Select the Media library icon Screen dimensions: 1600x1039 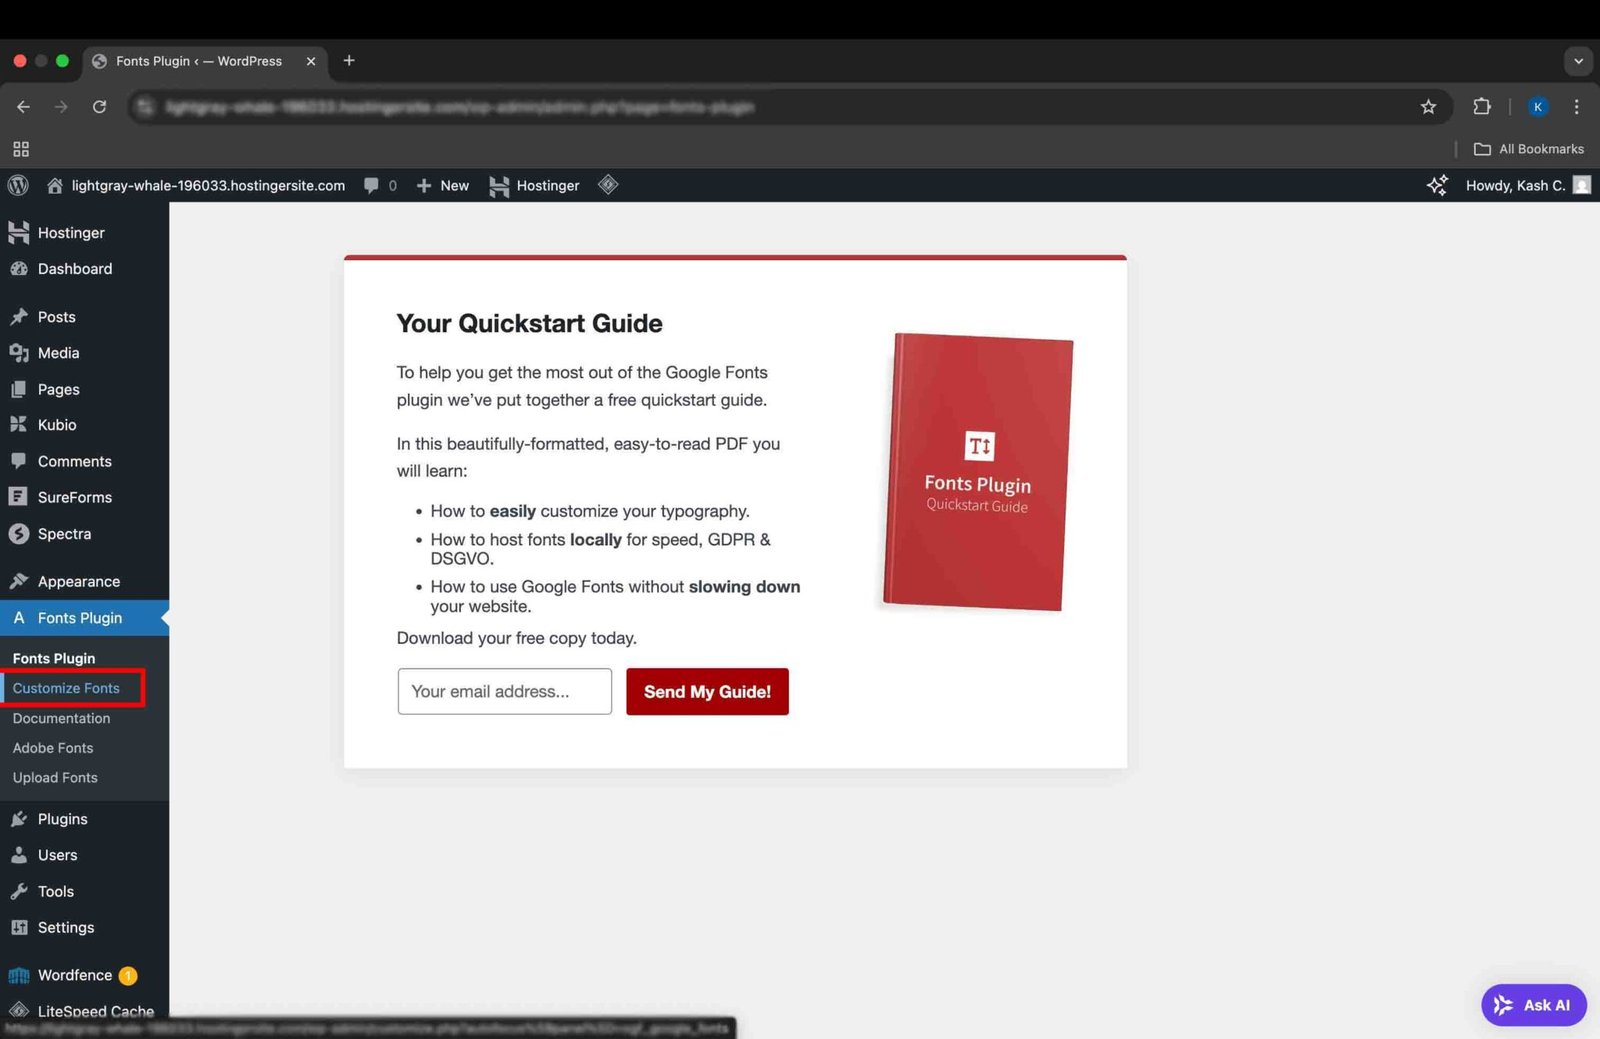20,352
